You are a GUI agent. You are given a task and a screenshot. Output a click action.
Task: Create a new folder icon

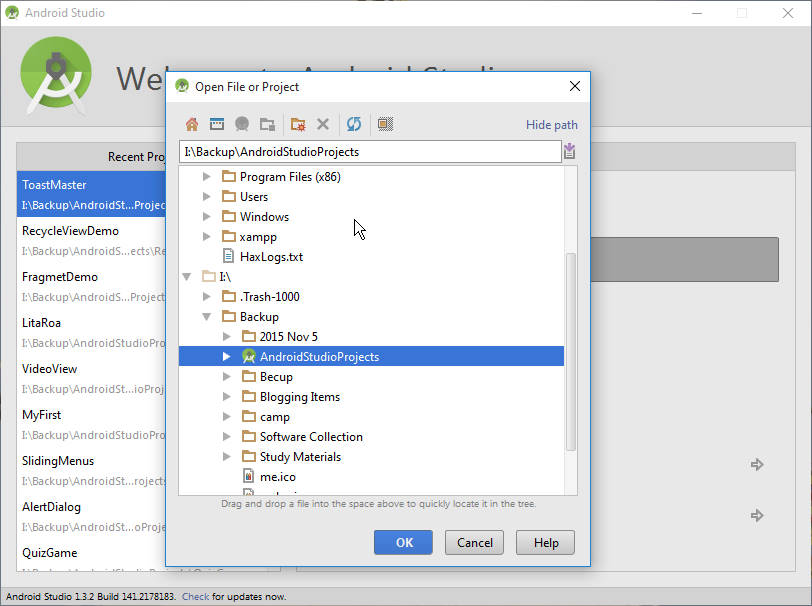click(298, 124)
